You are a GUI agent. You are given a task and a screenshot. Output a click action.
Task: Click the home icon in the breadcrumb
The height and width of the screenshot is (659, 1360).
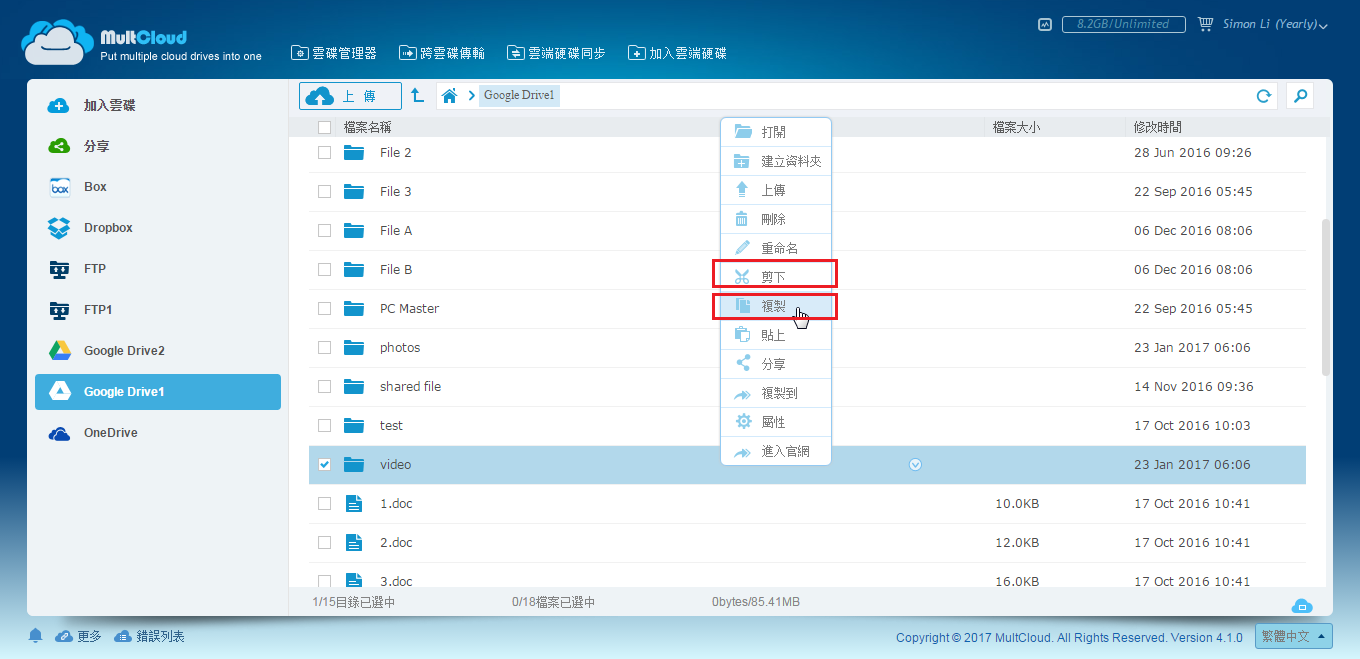pyautogui.click(x=450, y=96)
